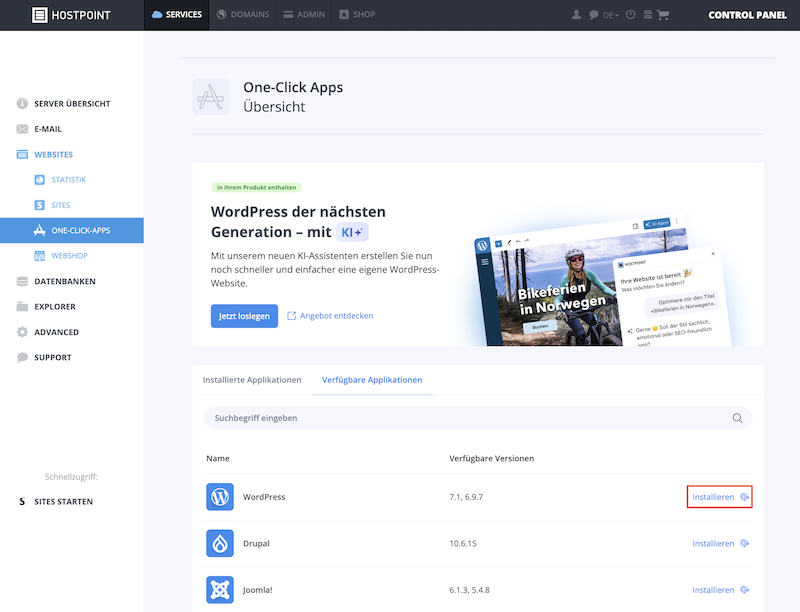Switch to Verfügbare Applikationen tab
The width and height of the screenshot is (800, 612).
[372, 380]
